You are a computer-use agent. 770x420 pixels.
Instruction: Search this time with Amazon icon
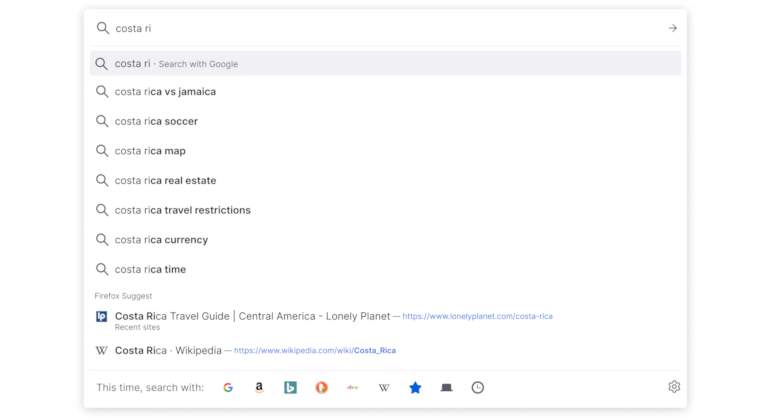[x=259, y=388]
